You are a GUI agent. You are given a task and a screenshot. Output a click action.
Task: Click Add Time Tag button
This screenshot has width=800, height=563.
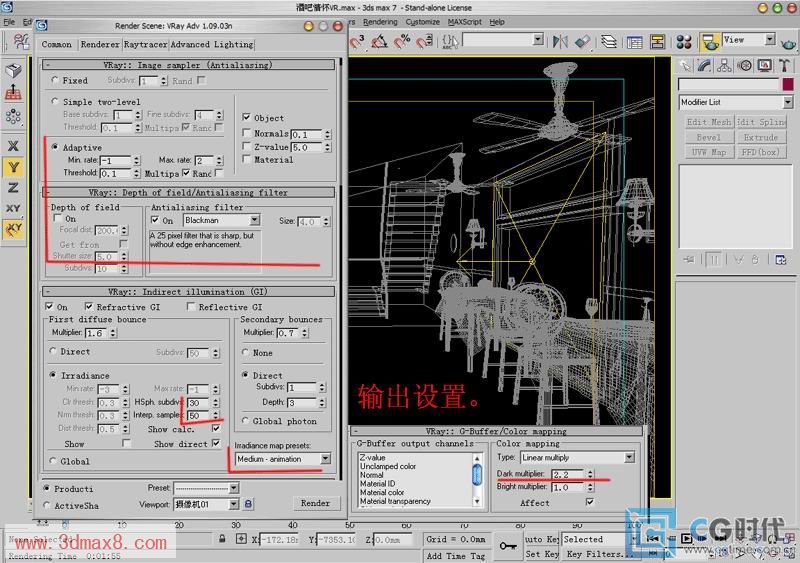(x=456, y=555)
